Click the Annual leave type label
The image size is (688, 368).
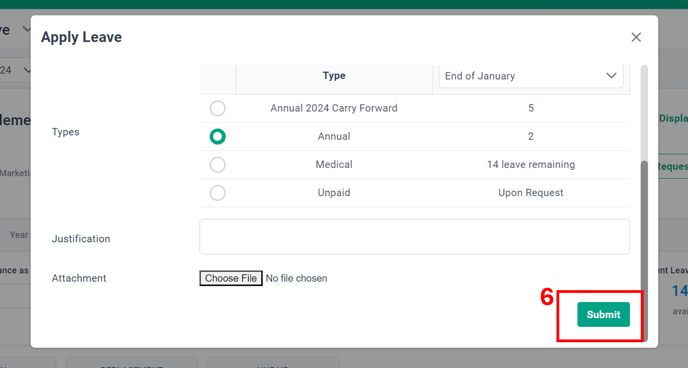[x=334, y=136]
